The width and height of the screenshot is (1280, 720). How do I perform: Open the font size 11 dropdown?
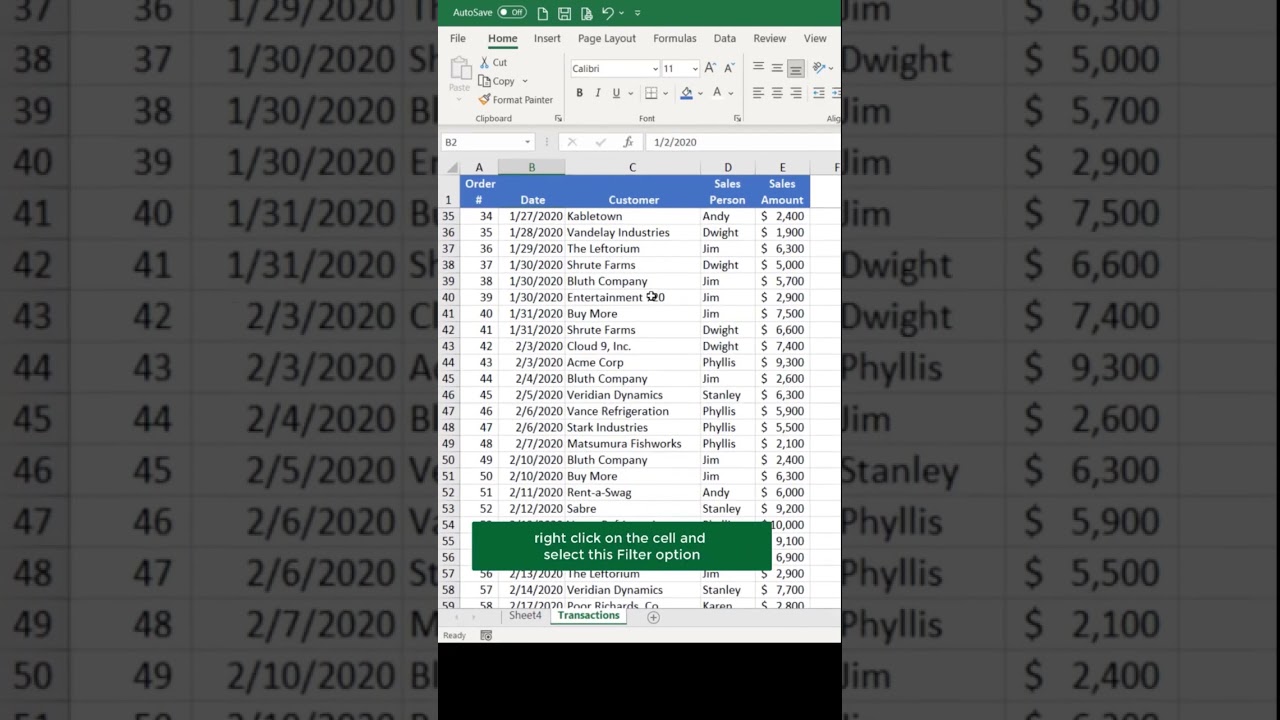point(695,69)
